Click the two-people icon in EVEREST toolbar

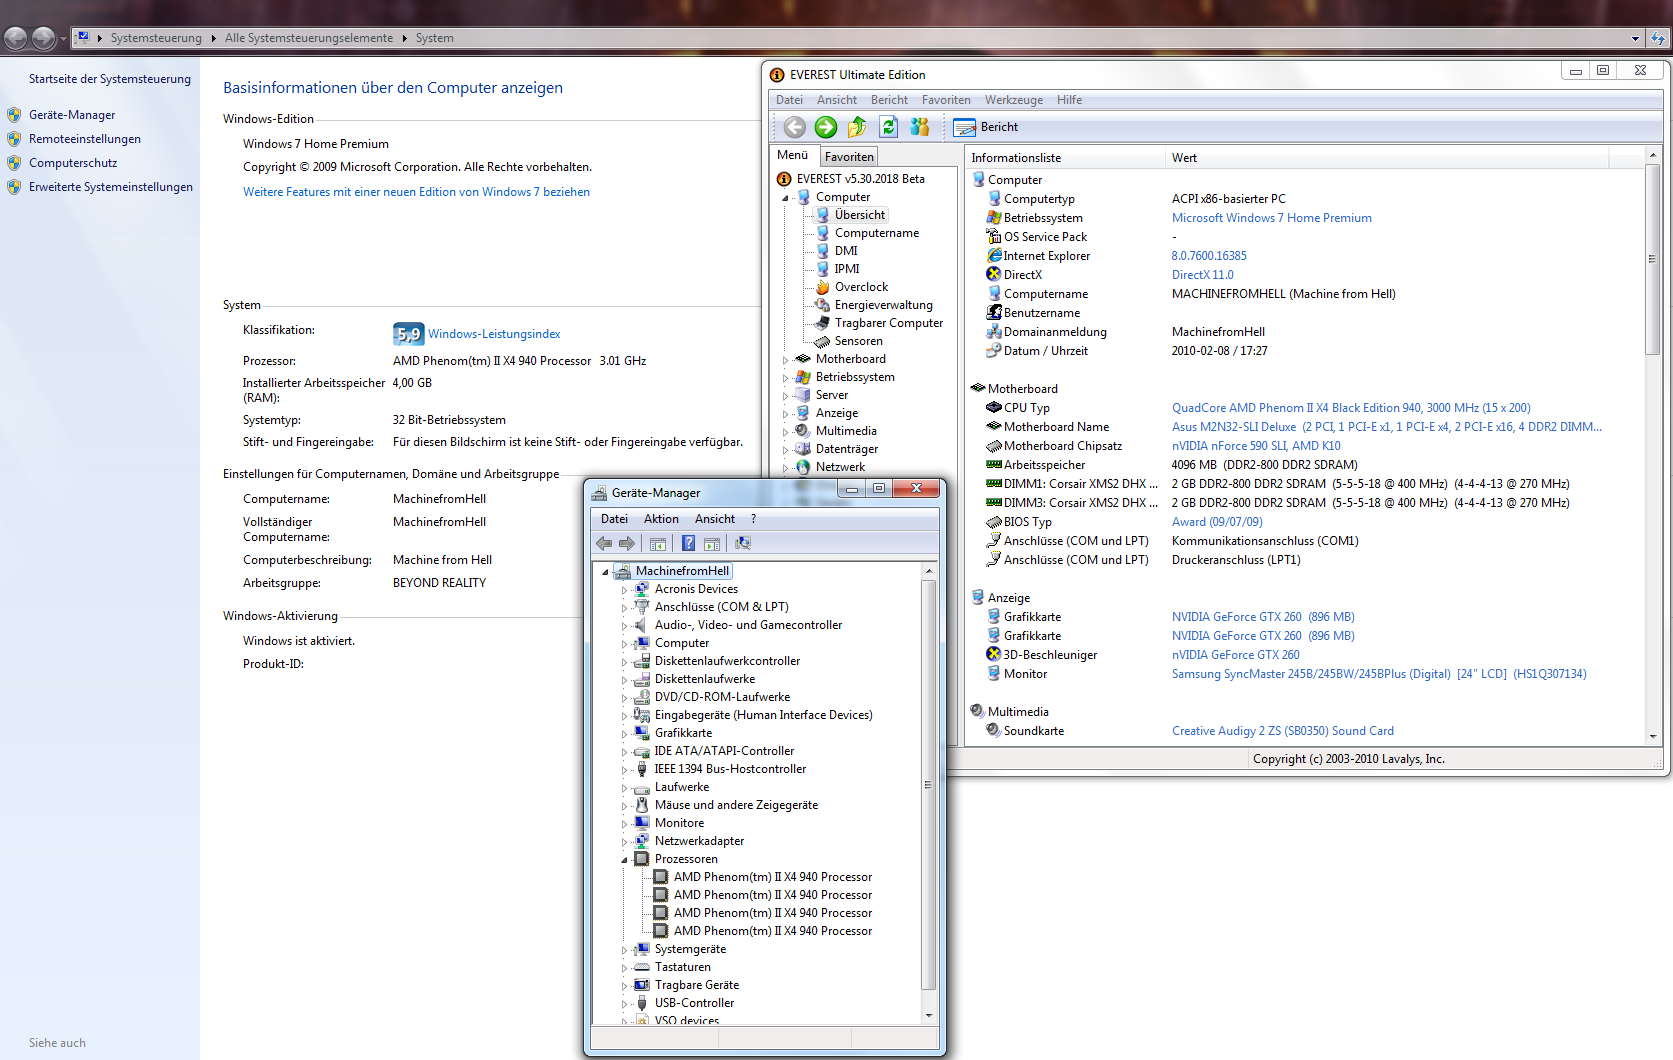click(920, 127)
